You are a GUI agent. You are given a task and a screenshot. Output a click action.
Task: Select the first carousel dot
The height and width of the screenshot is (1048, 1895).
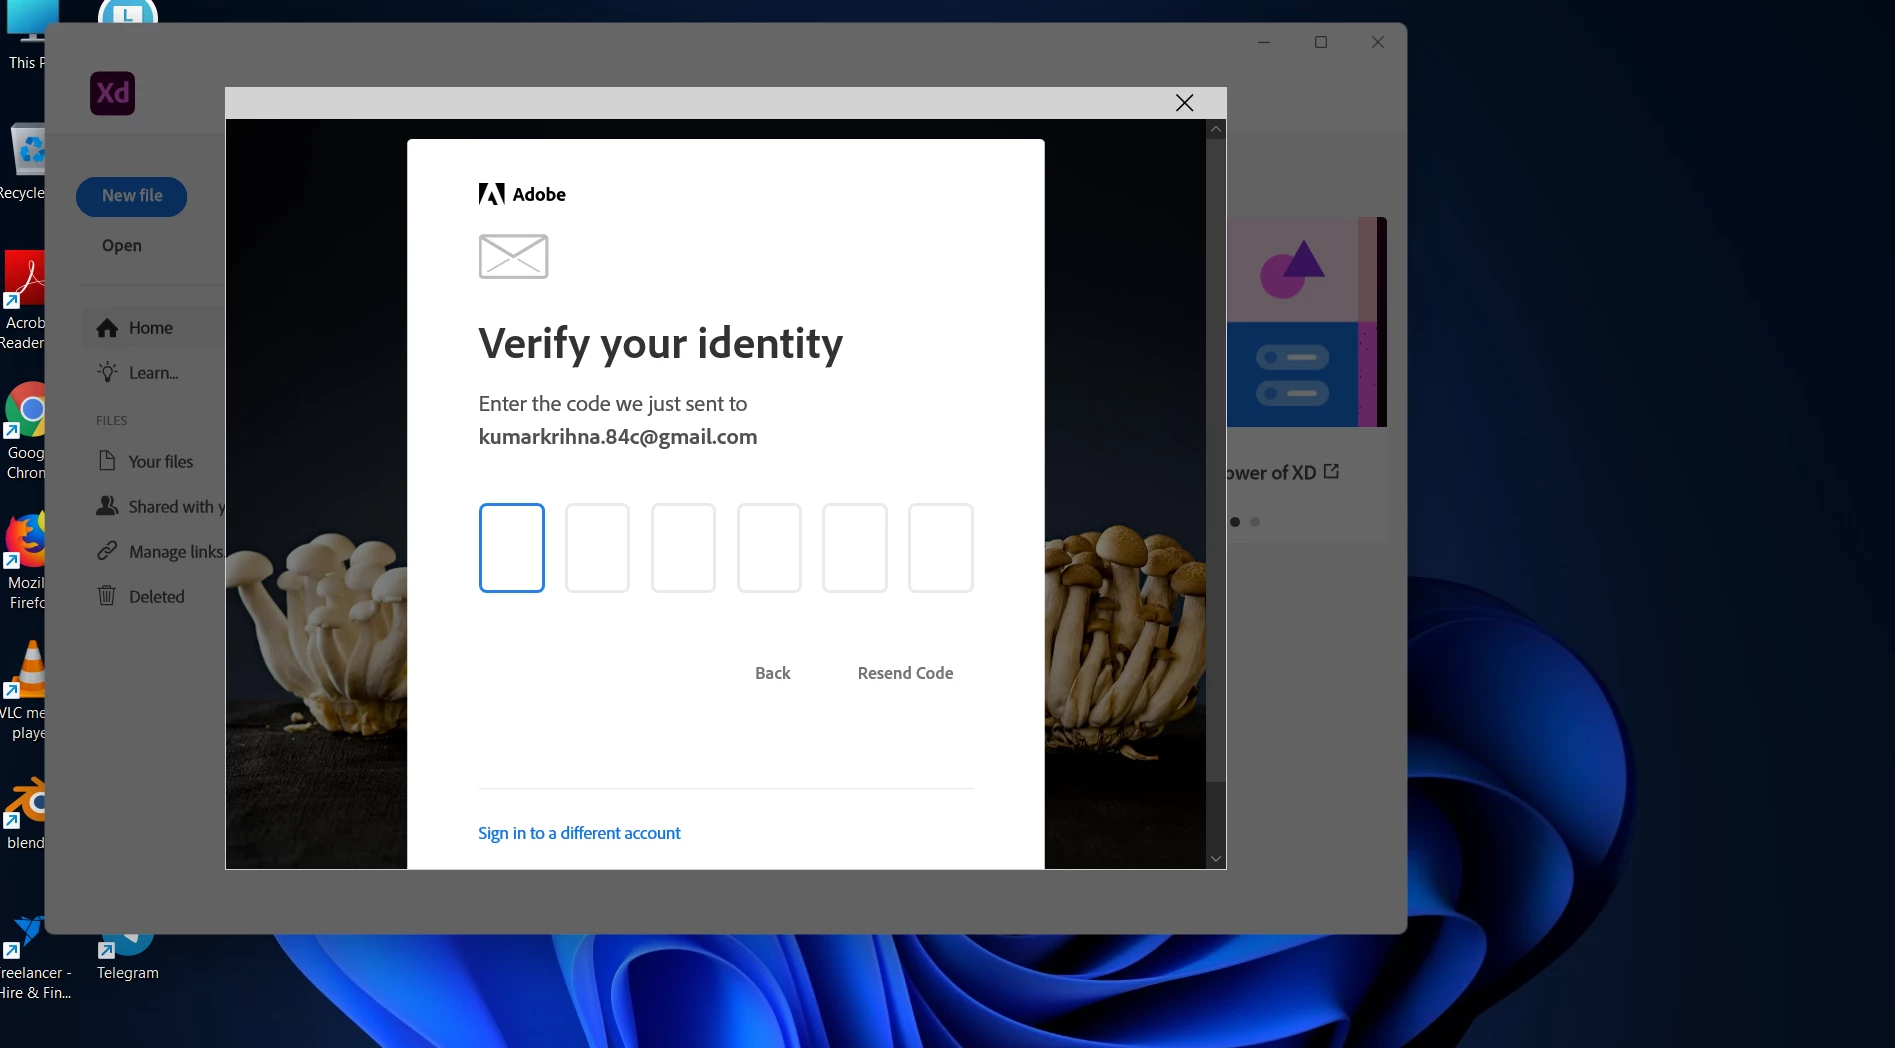click(1235, 522)
